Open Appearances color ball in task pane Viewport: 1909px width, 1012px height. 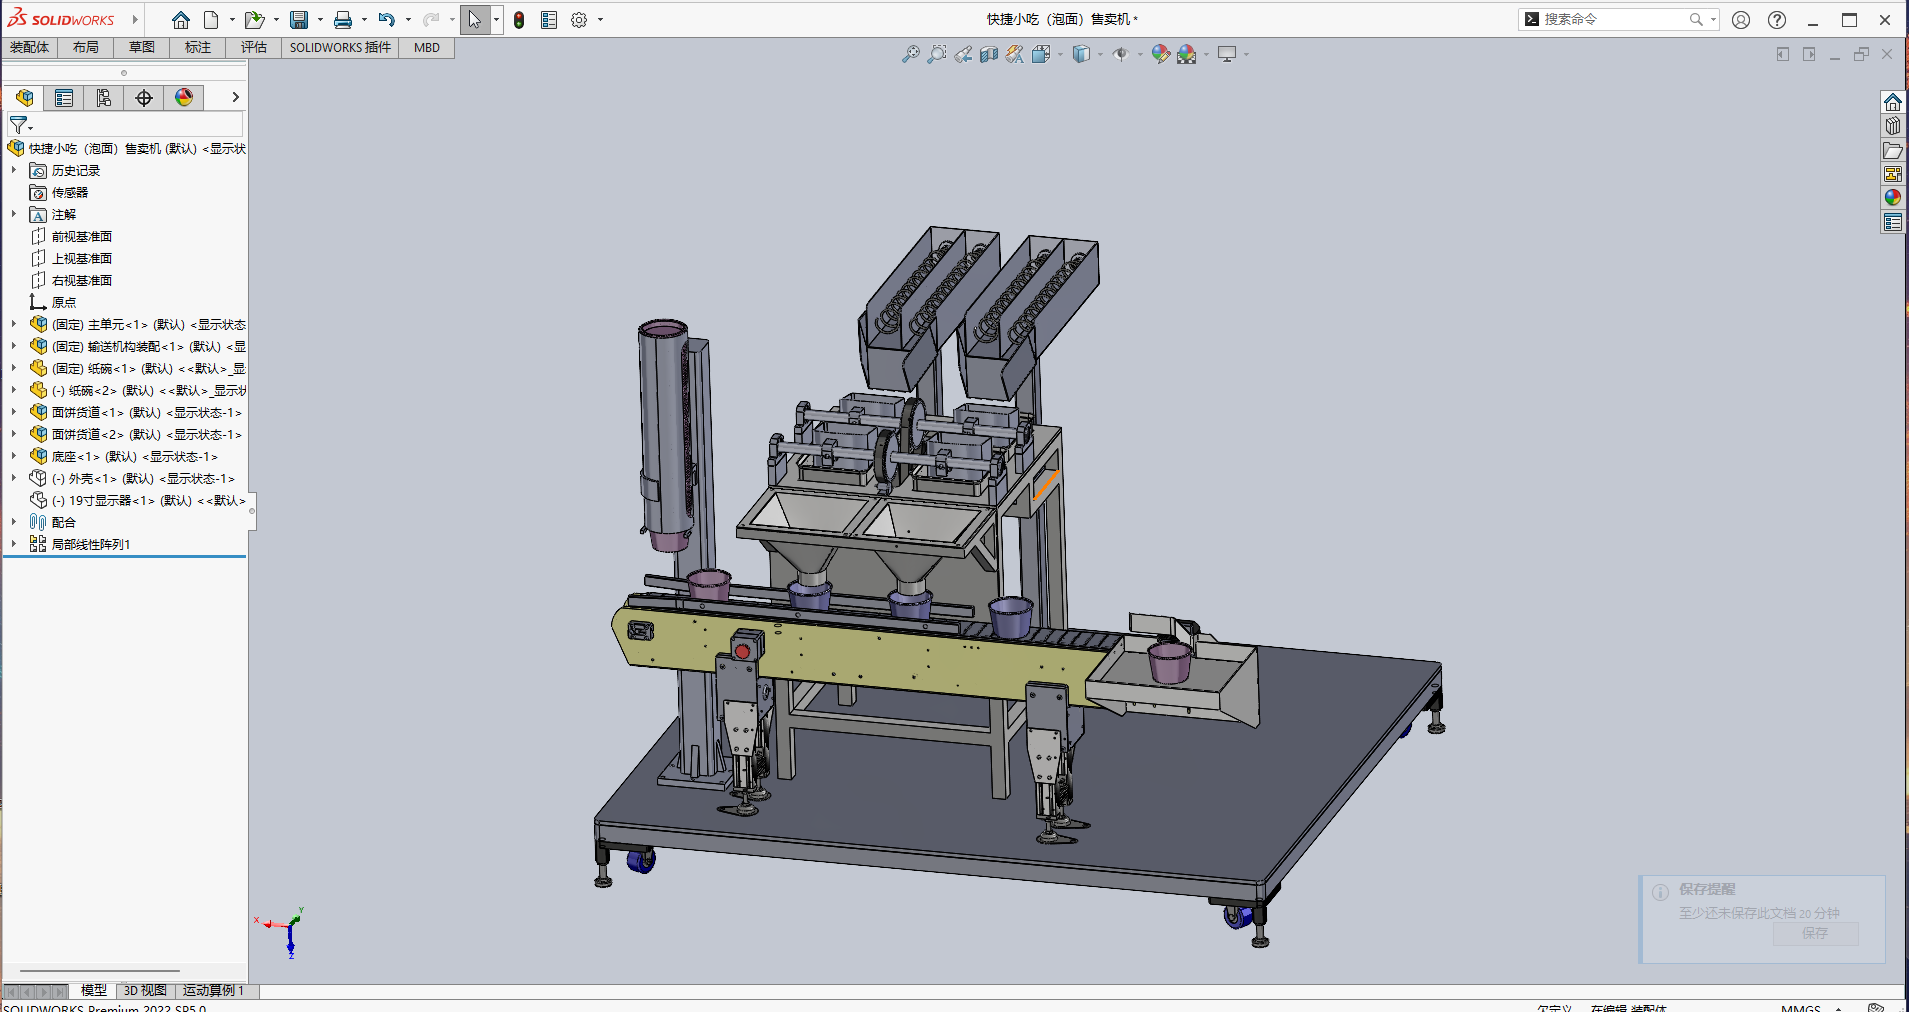[x=1893, y=198]
